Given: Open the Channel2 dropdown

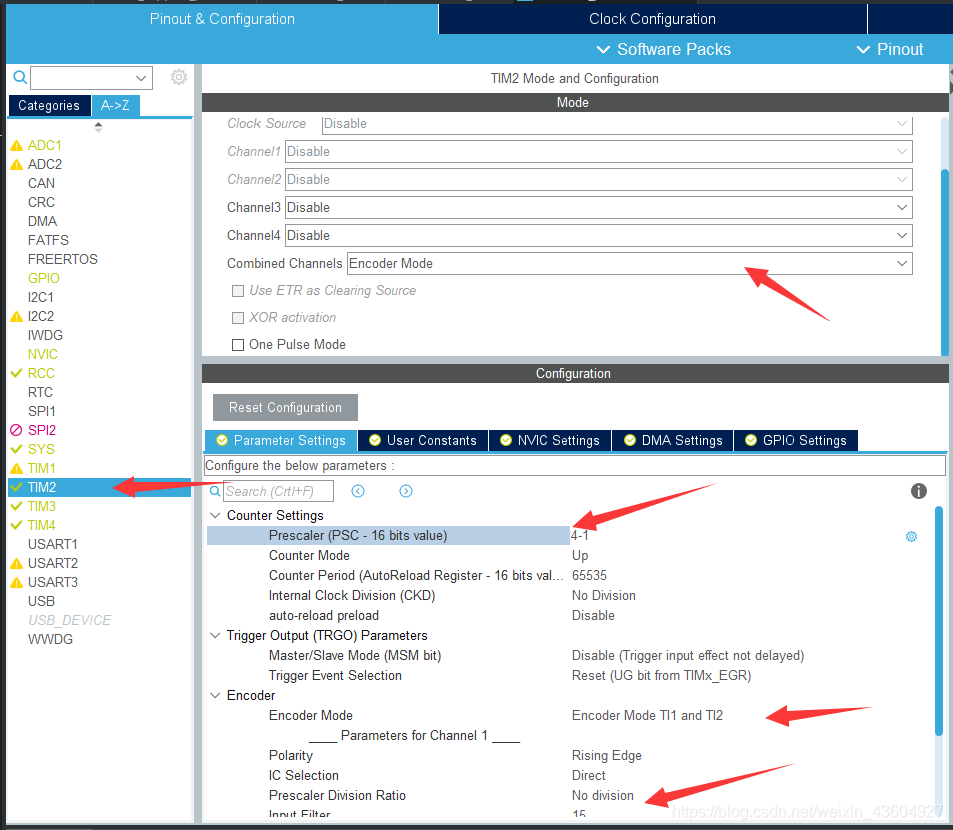Looking at the screenshot, I should coord(599,180).
